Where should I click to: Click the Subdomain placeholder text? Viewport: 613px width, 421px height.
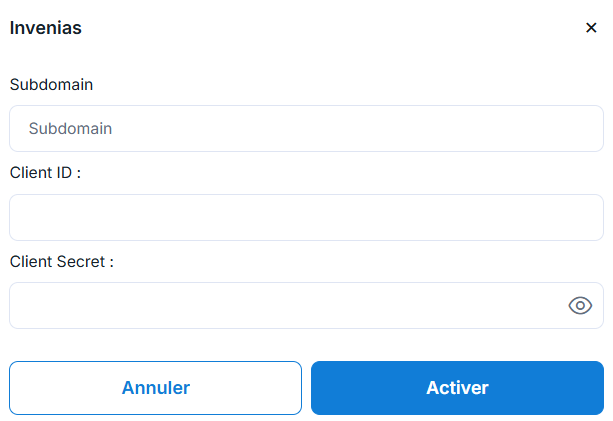pos(70,129)
